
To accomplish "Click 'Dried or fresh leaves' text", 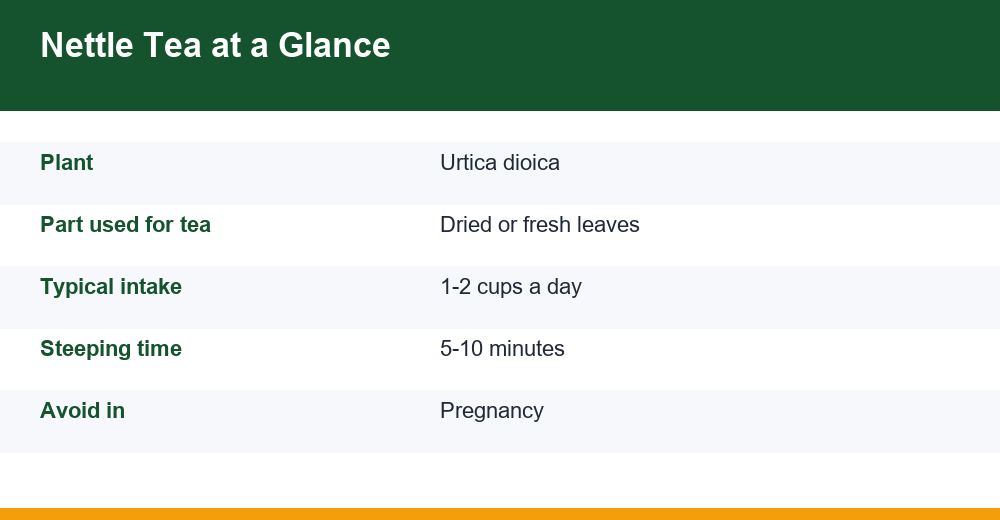I will [x=540, y=225].
